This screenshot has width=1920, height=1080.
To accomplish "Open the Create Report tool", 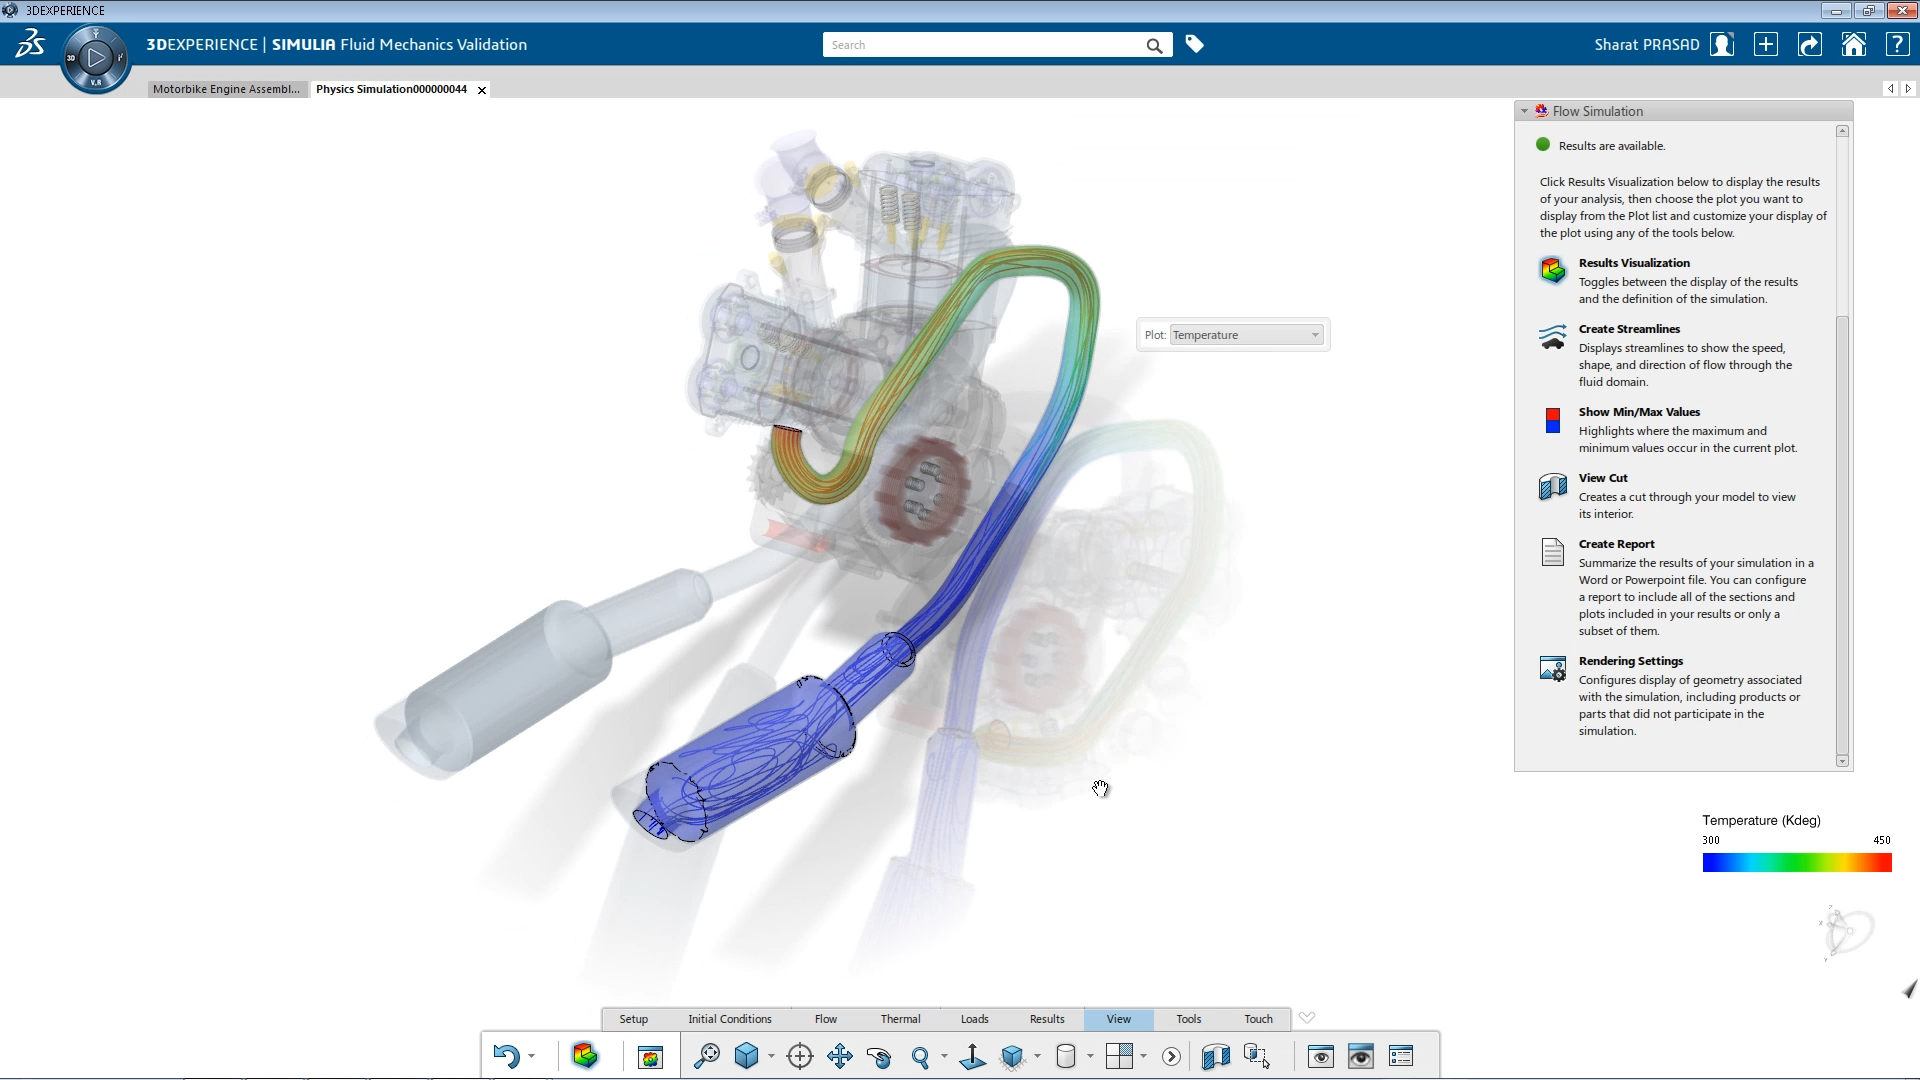I will point(1552,552).
